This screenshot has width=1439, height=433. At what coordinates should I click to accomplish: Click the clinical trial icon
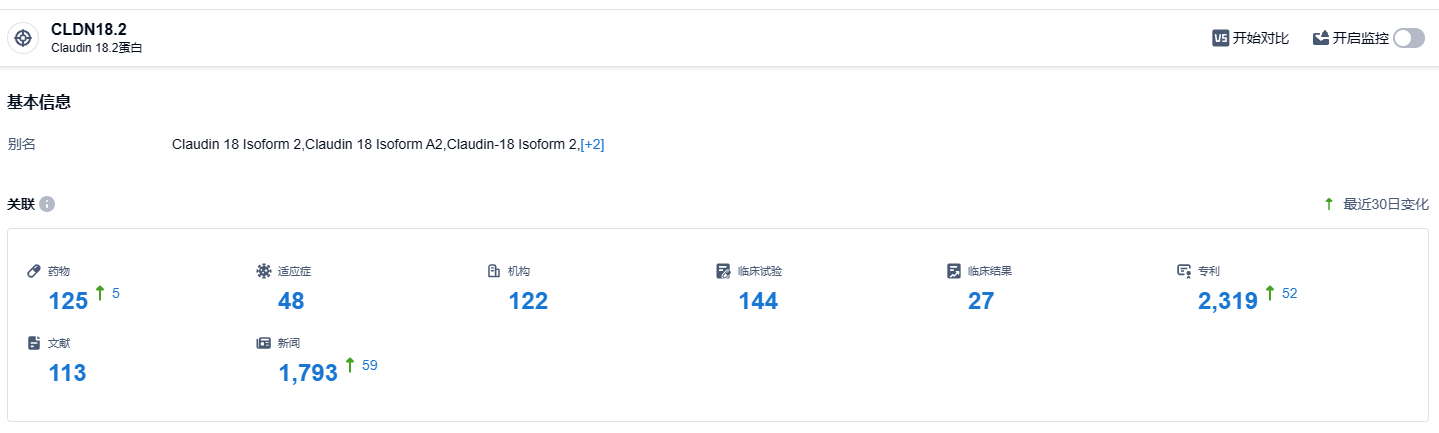[x=724, y=271]
